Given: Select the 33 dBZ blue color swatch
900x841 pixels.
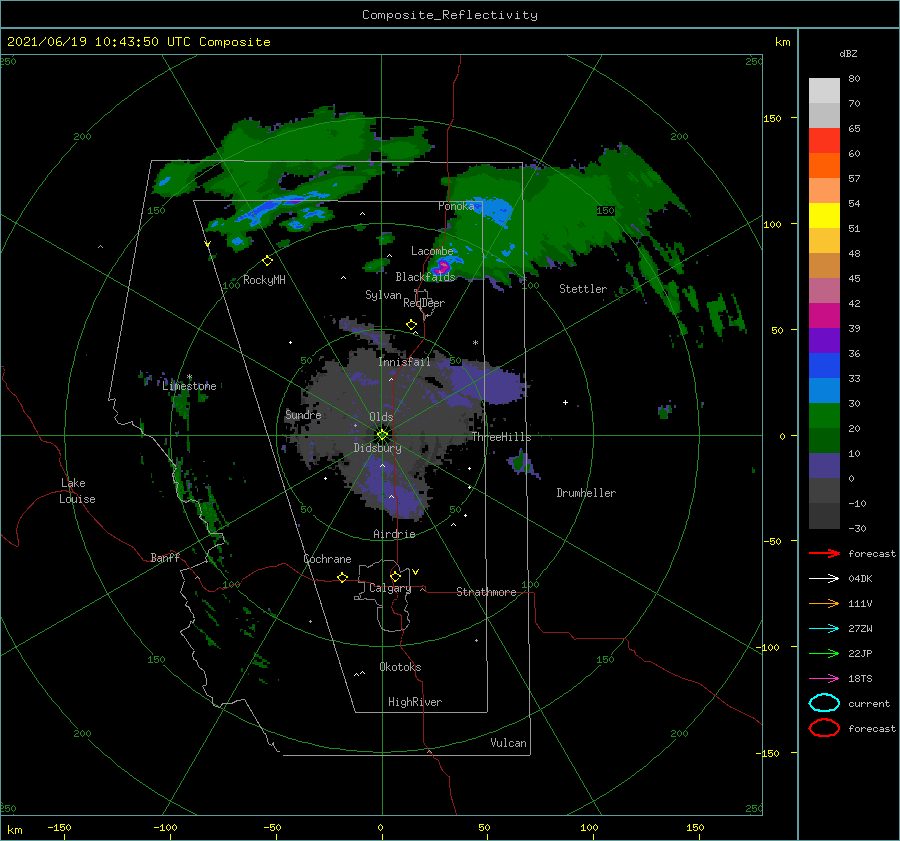Looking at the screenshot, I should [x=824, y=365].
